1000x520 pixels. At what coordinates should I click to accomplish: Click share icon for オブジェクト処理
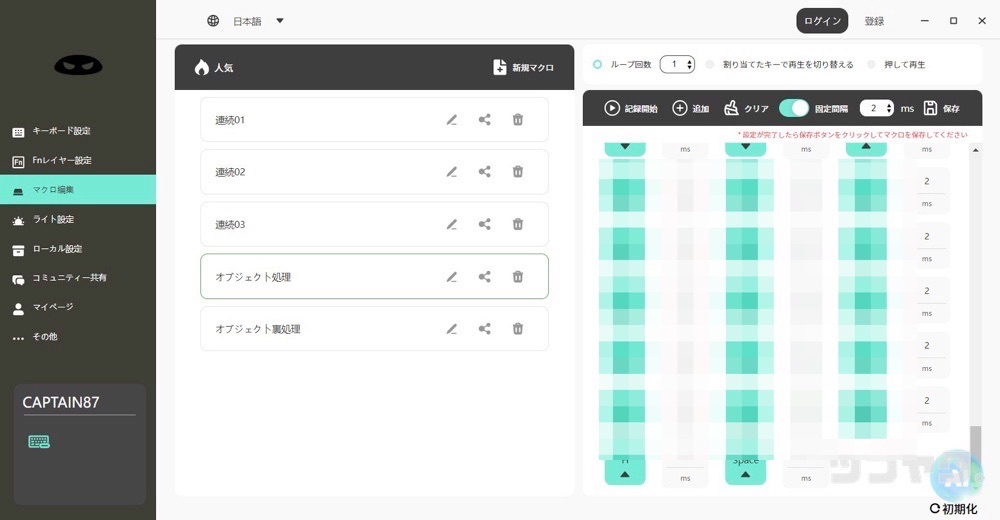click(485, 277)
